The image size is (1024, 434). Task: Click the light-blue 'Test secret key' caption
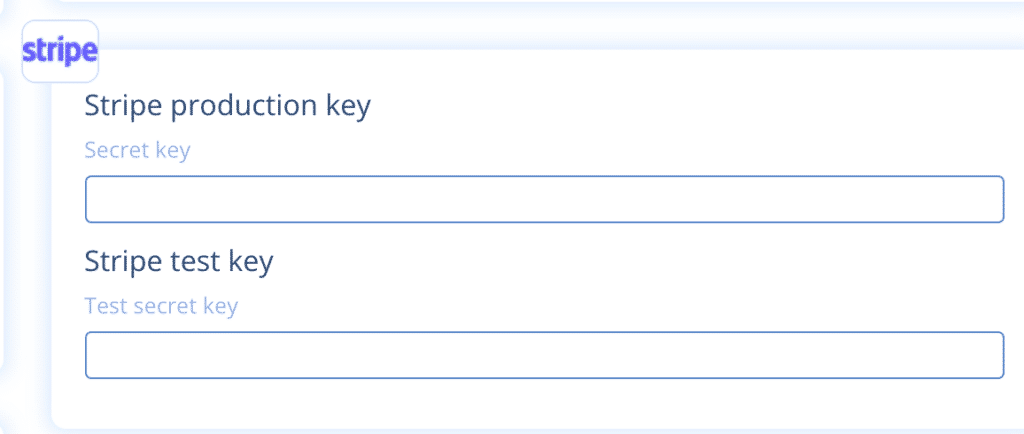[161, 306]
